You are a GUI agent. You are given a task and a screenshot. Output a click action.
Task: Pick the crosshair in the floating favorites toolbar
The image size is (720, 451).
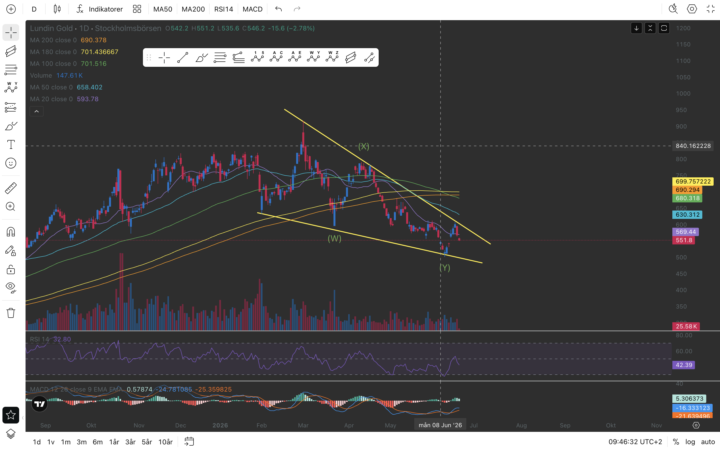pyautogui.click(x=164, y=57)
